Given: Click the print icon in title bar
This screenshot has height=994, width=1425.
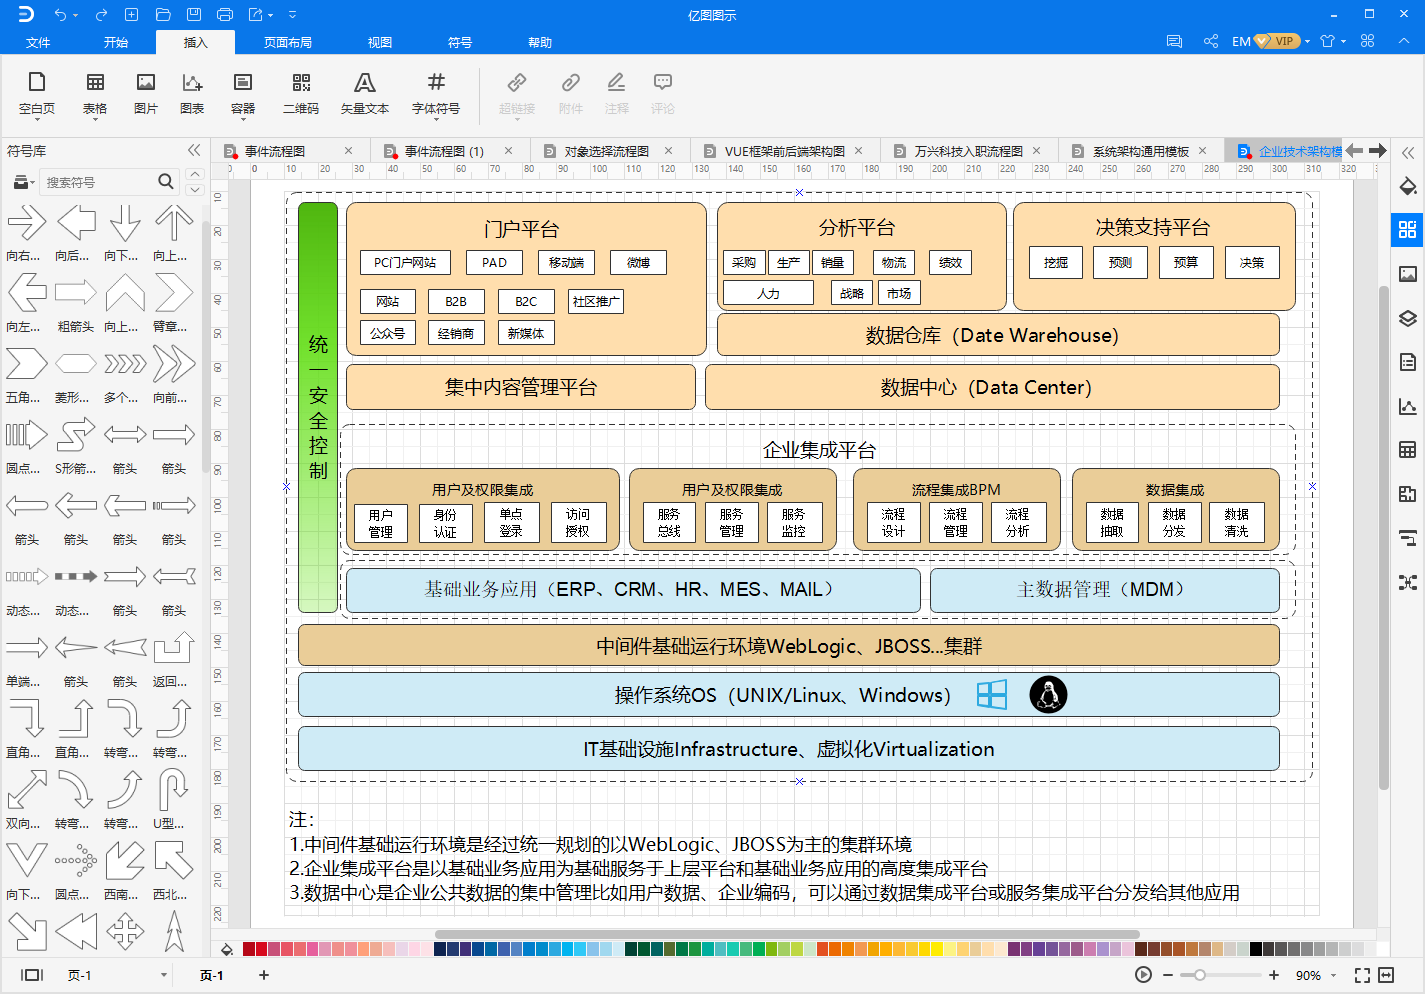Looking at the screenshot, I should pyautogui.click(x=225, y=14).
